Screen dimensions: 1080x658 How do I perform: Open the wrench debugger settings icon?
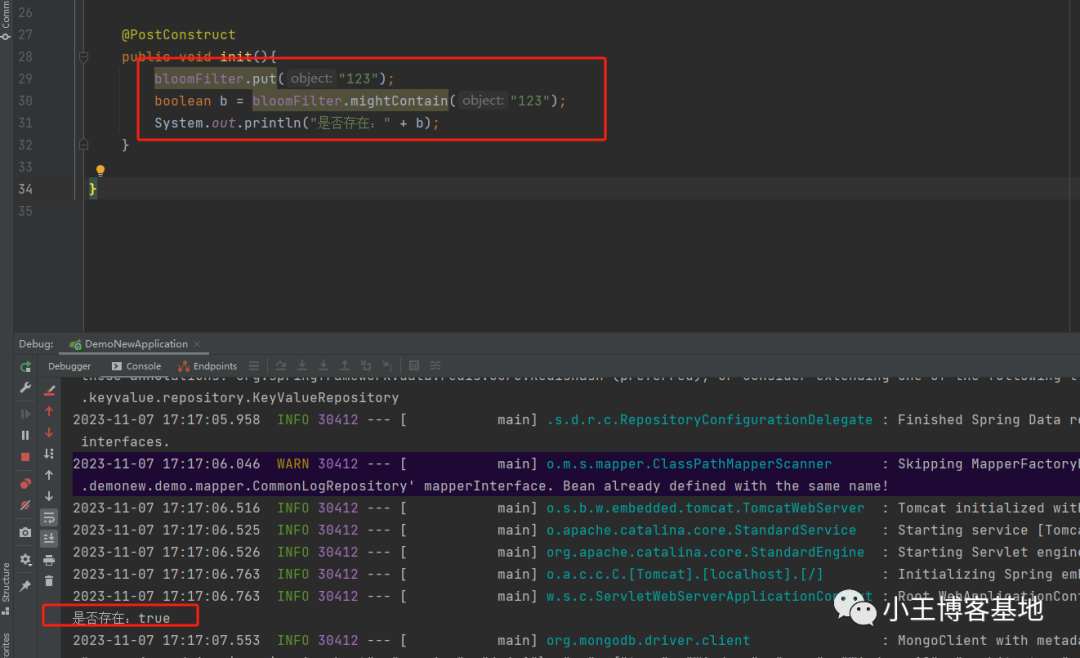(25, 388)
